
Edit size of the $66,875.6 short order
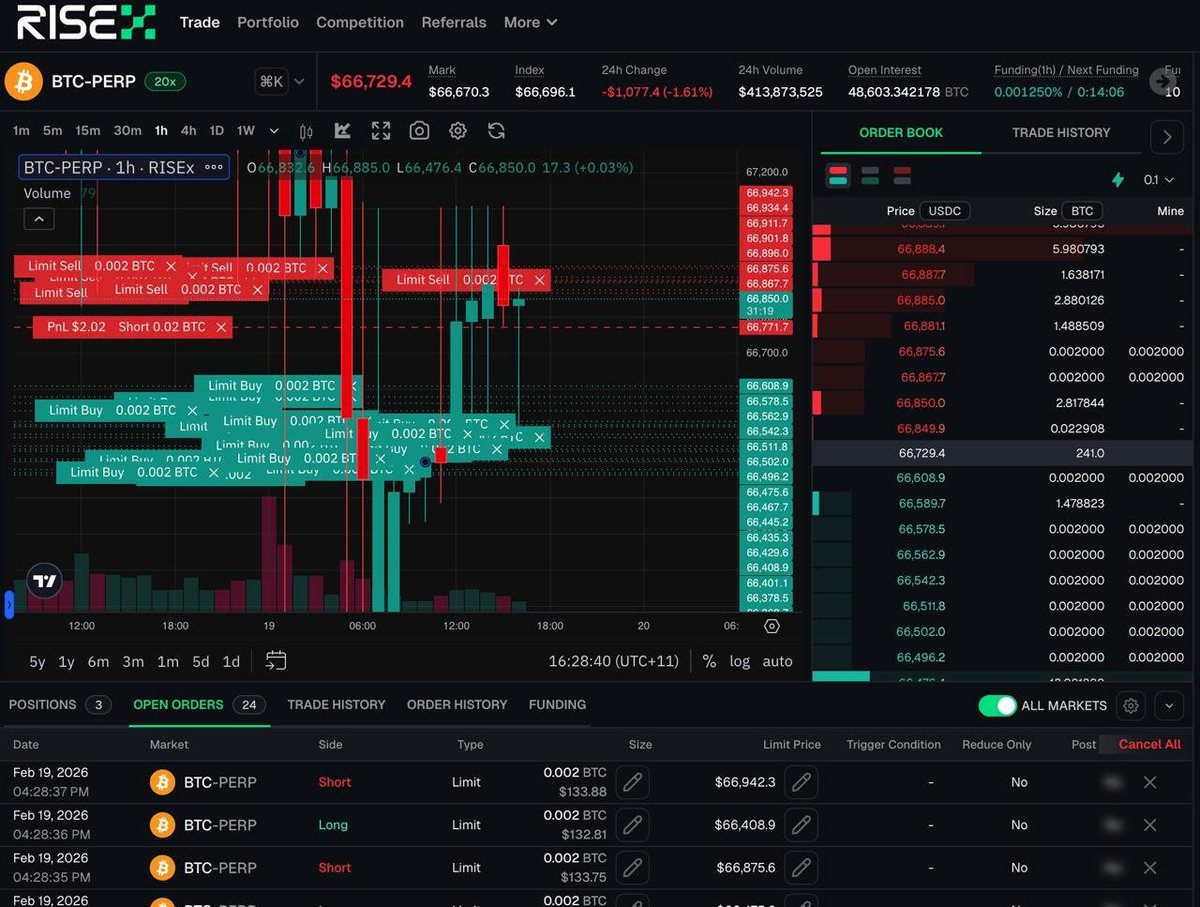point(632,867)
